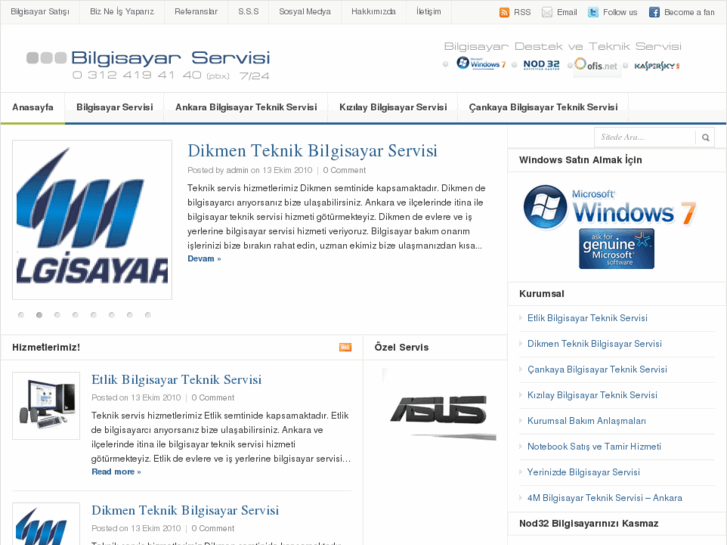Screen dimensions: 727x545
Task: Open Yerinizde Bilgisayar Servisi link
Action: coord(583,472)
